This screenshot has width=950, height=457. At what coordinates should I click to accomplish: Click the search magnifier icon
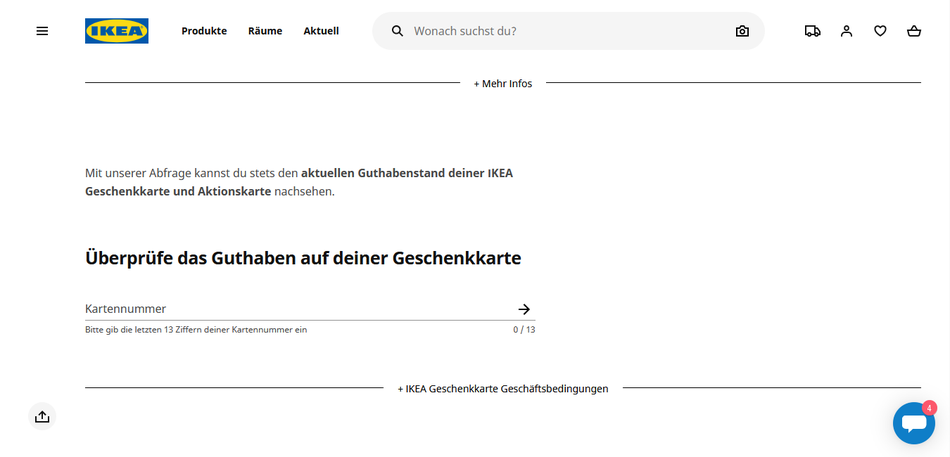click(397, 31)
